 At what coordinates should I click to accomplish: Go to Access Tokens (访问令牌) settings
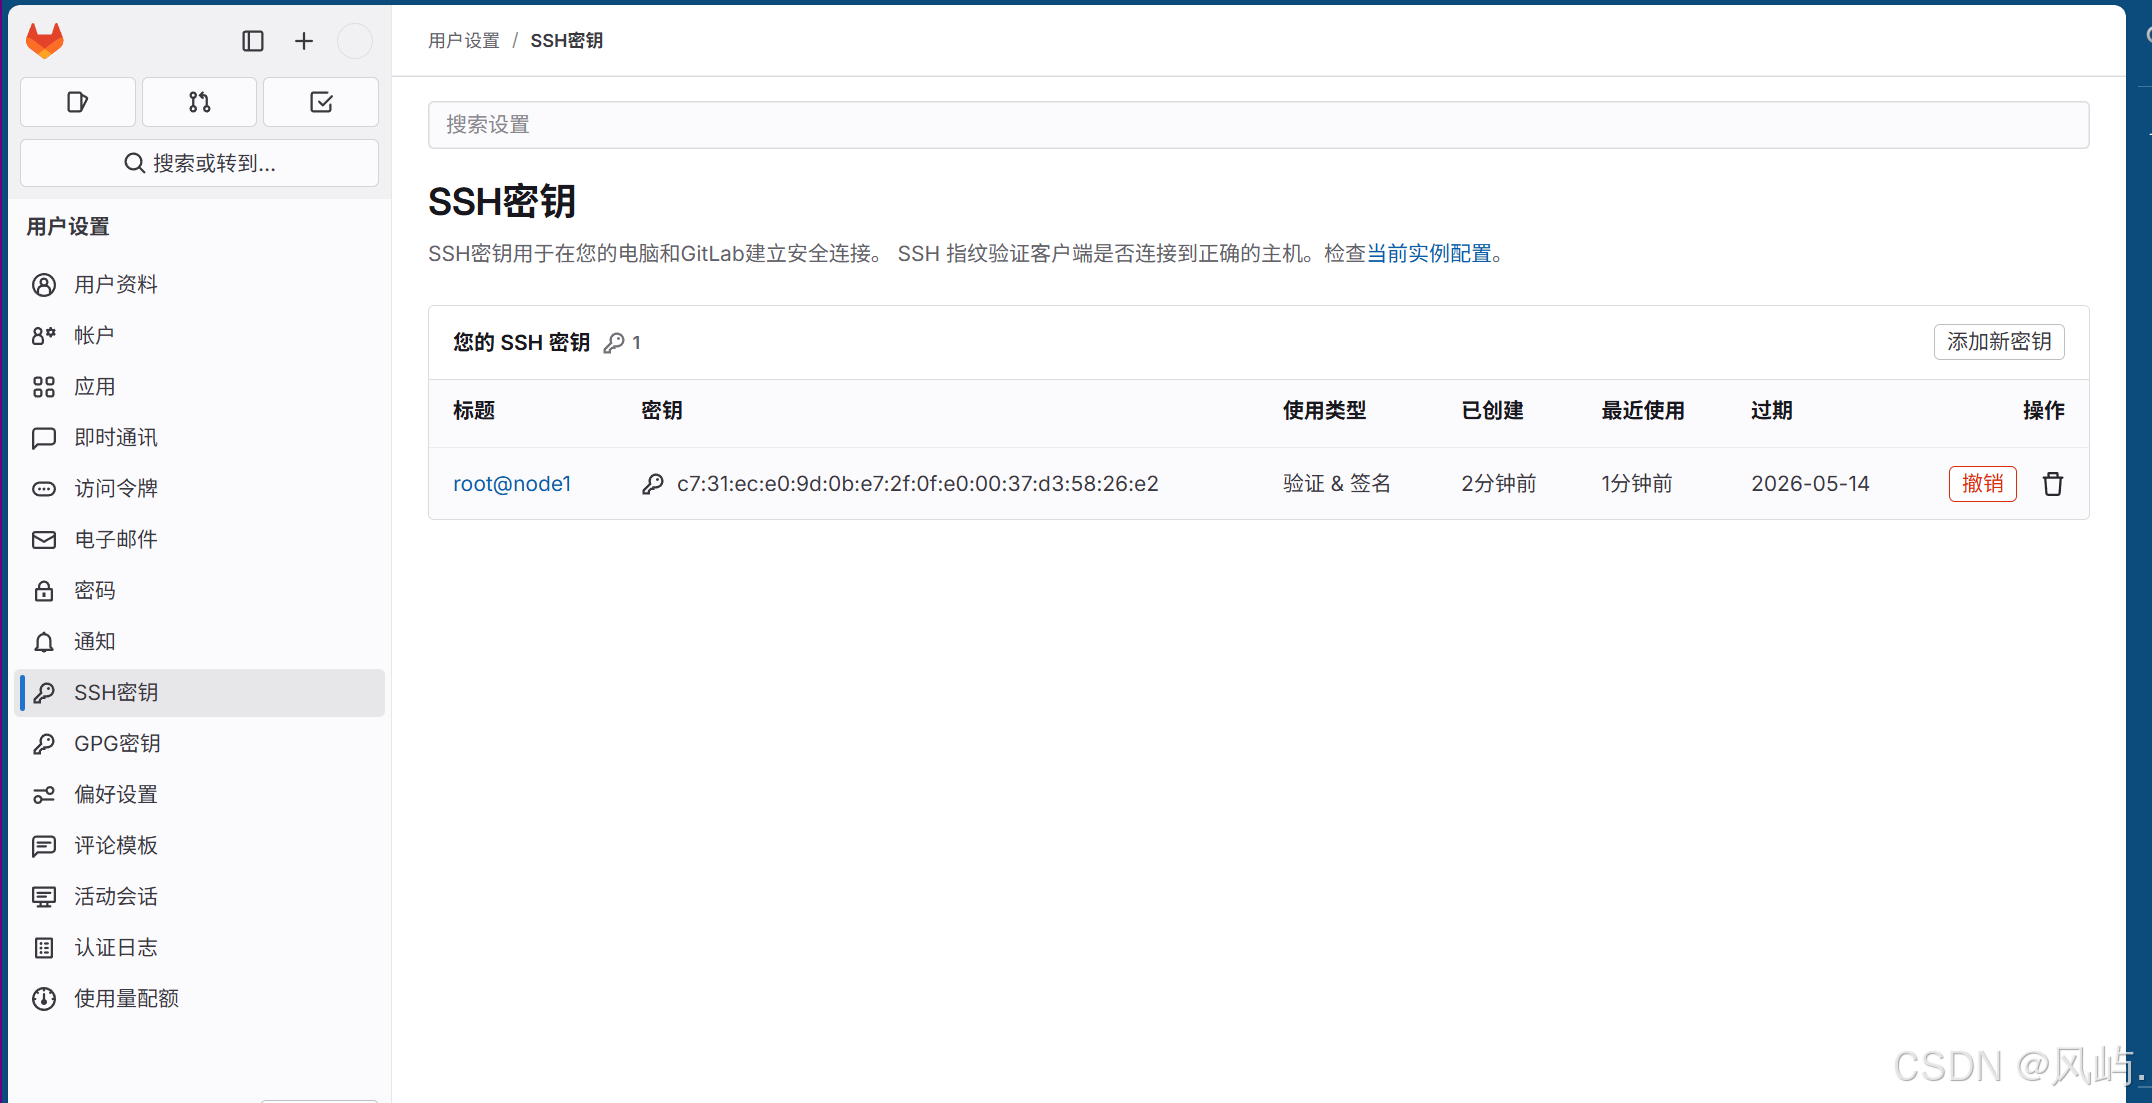tap(116, 489)
